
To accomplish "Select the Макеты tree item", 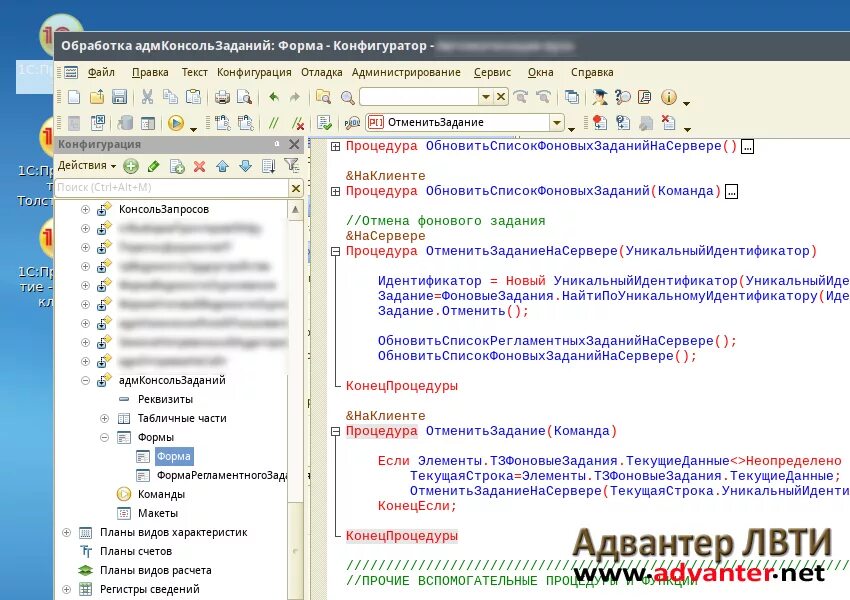I will [158, 513].
